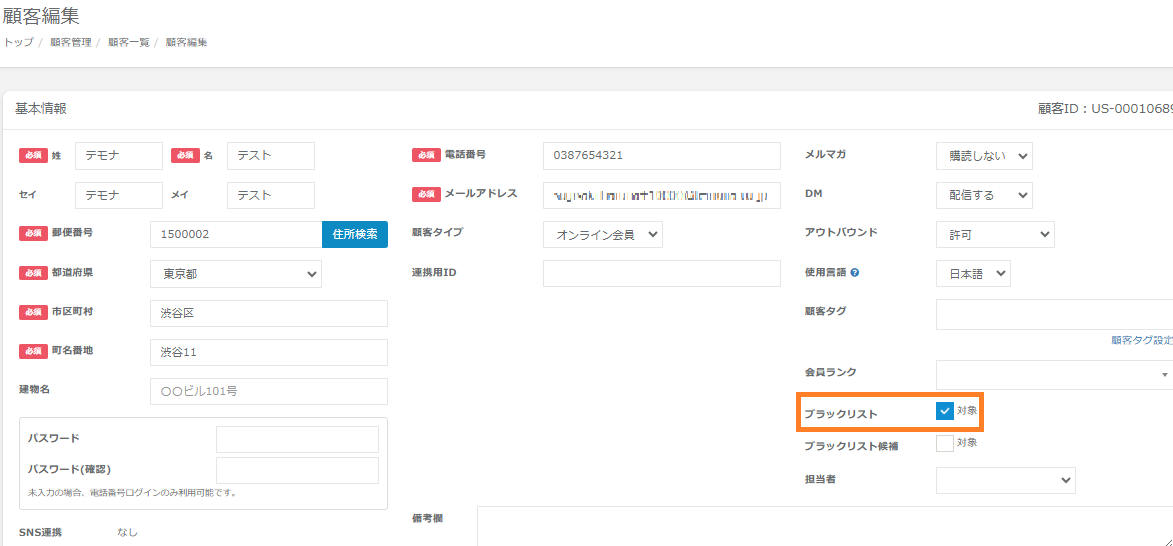This screenshot has height=546, width=1173.
Task: Return to 顧客一覧 via the breadcrumb
Action: click(128, 42)
